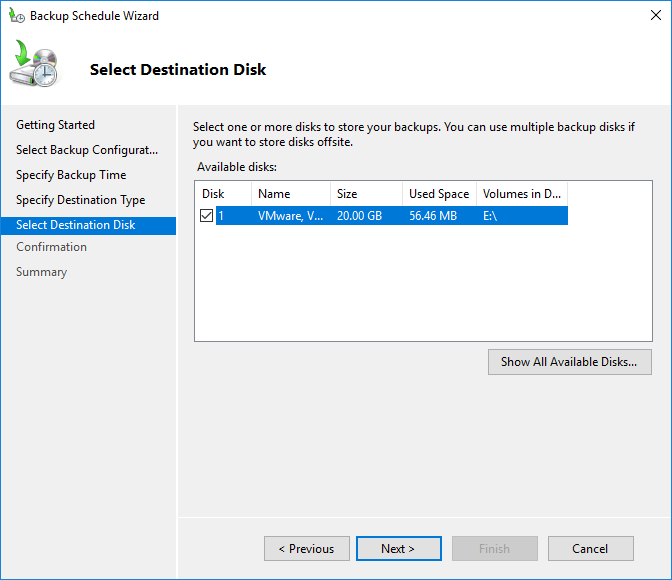Click the large backup disk header icon
The height and width of the screenshot is (580, 672).
click(x=34, y=63)
